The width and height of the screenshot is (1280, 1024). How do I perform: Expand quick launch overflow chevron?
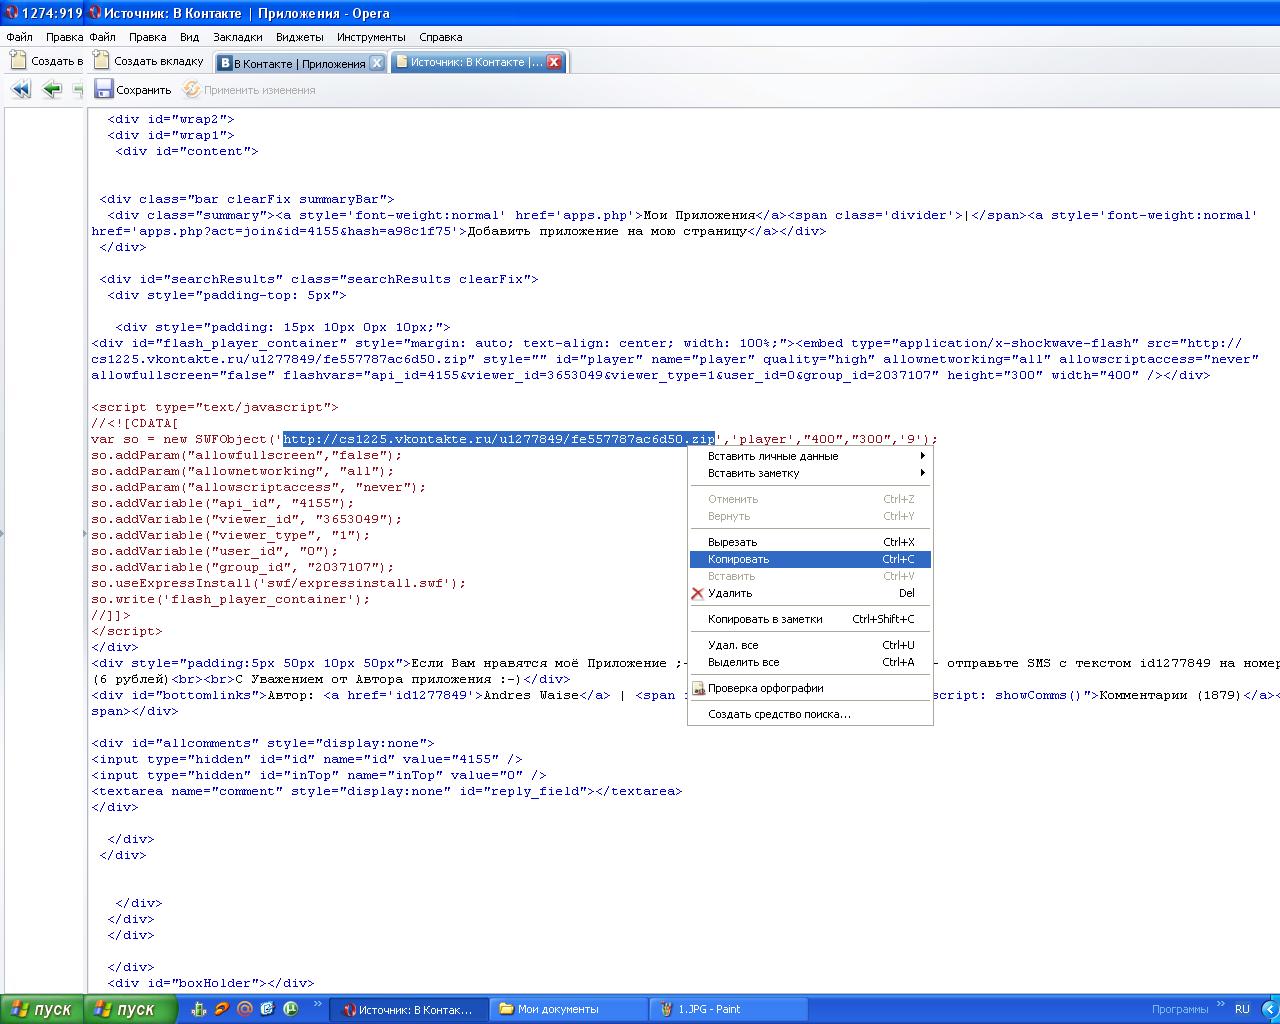(319, 1002)
